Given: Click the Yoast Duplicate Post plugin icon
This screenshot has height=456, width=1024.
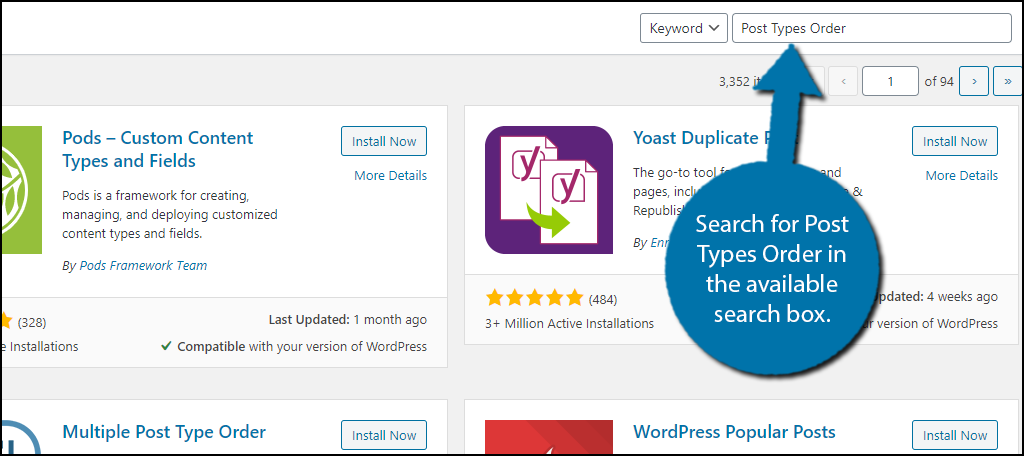Looking at the screenshot, I should point(549,189).
